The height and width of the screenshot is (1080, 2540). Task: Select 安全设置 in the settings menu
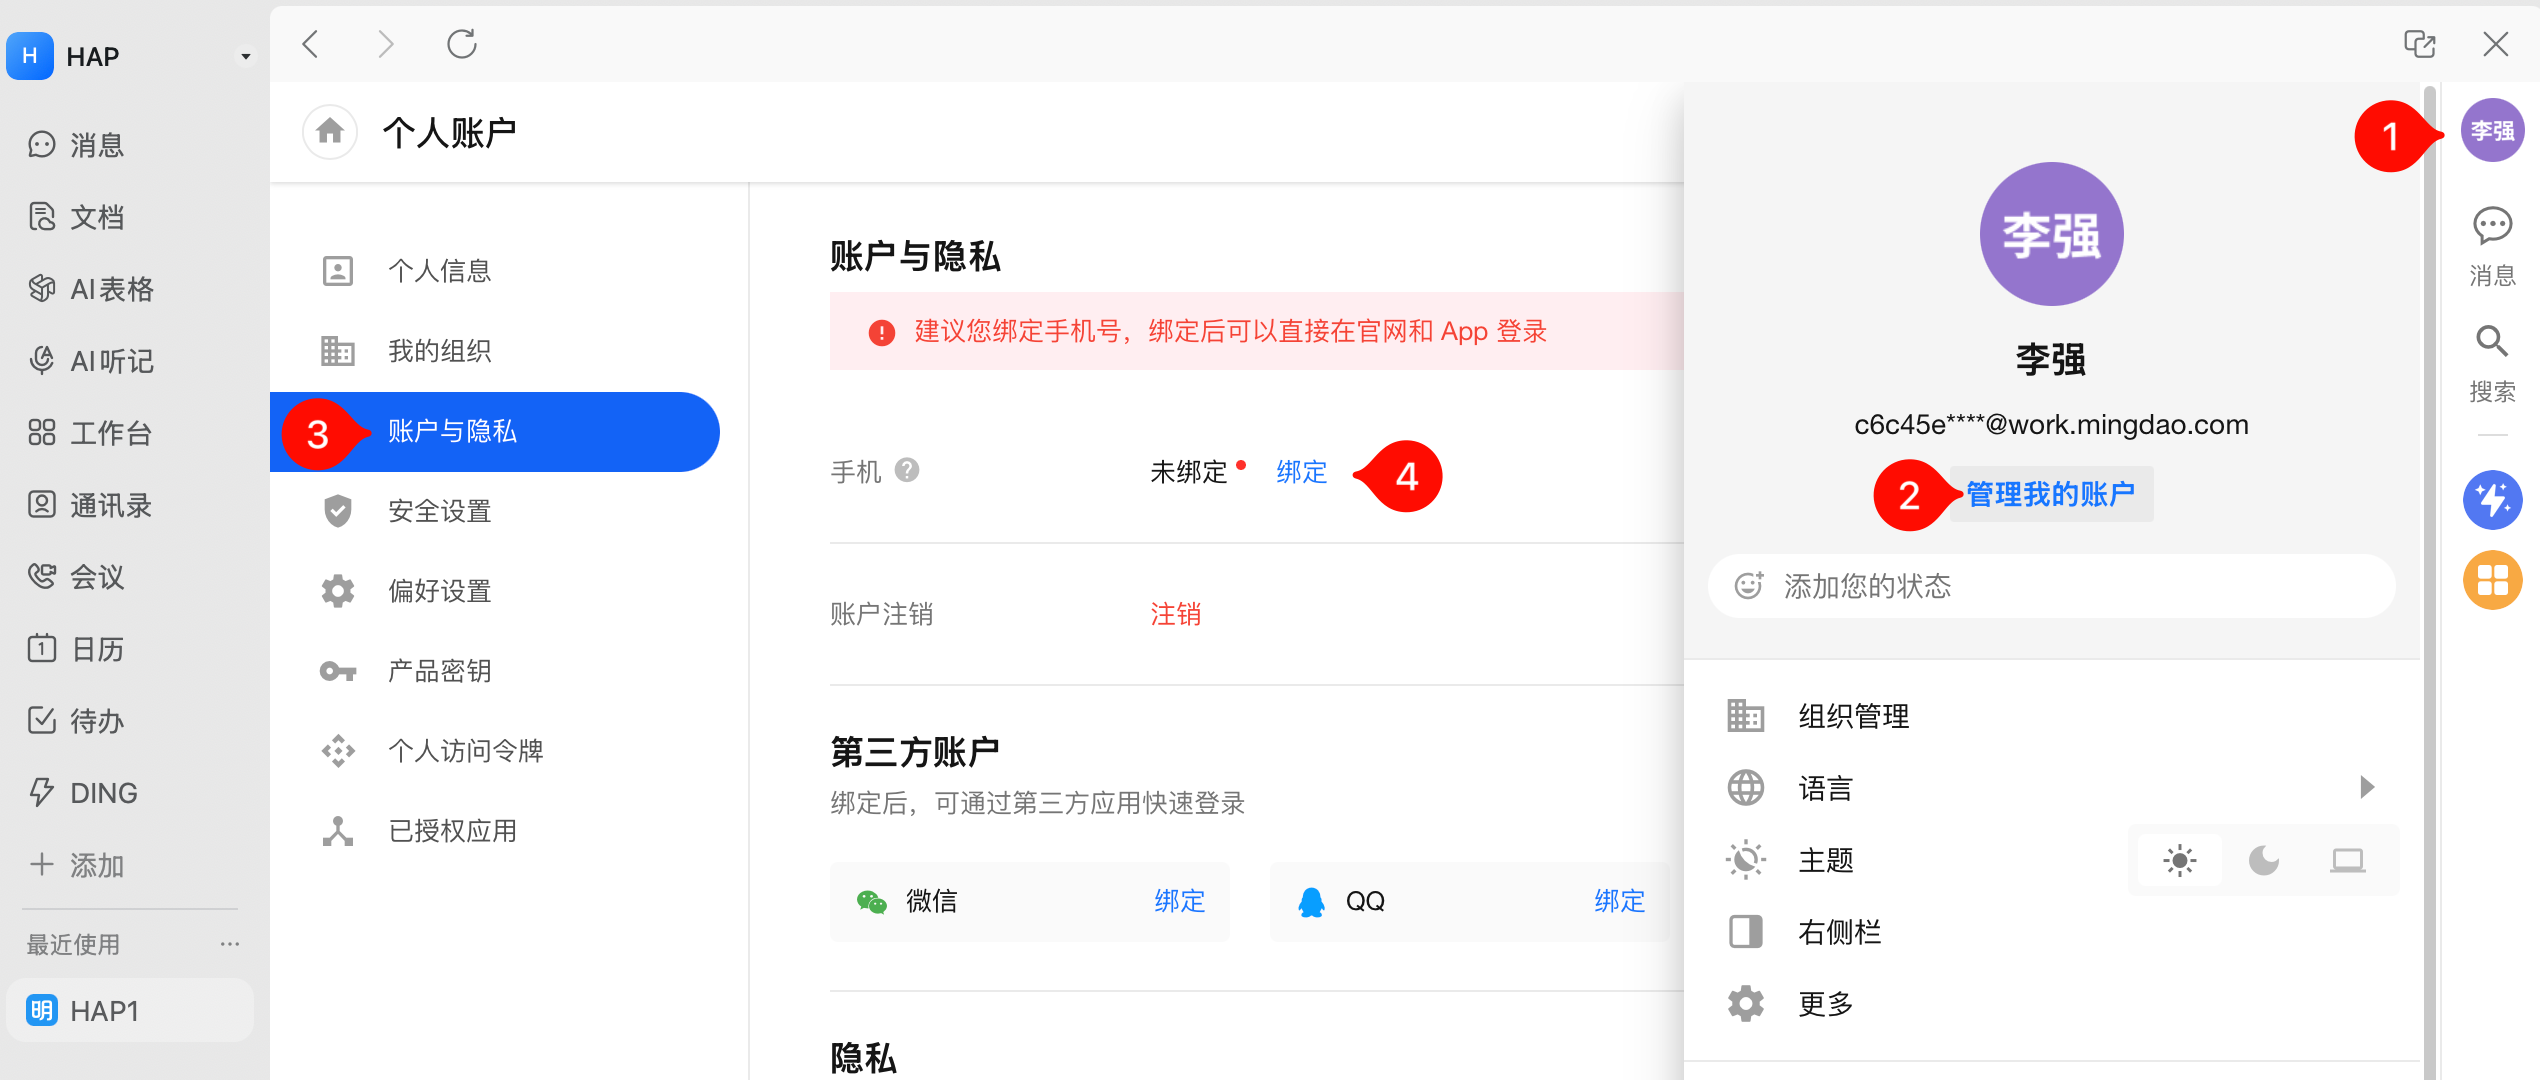(495, 511)
